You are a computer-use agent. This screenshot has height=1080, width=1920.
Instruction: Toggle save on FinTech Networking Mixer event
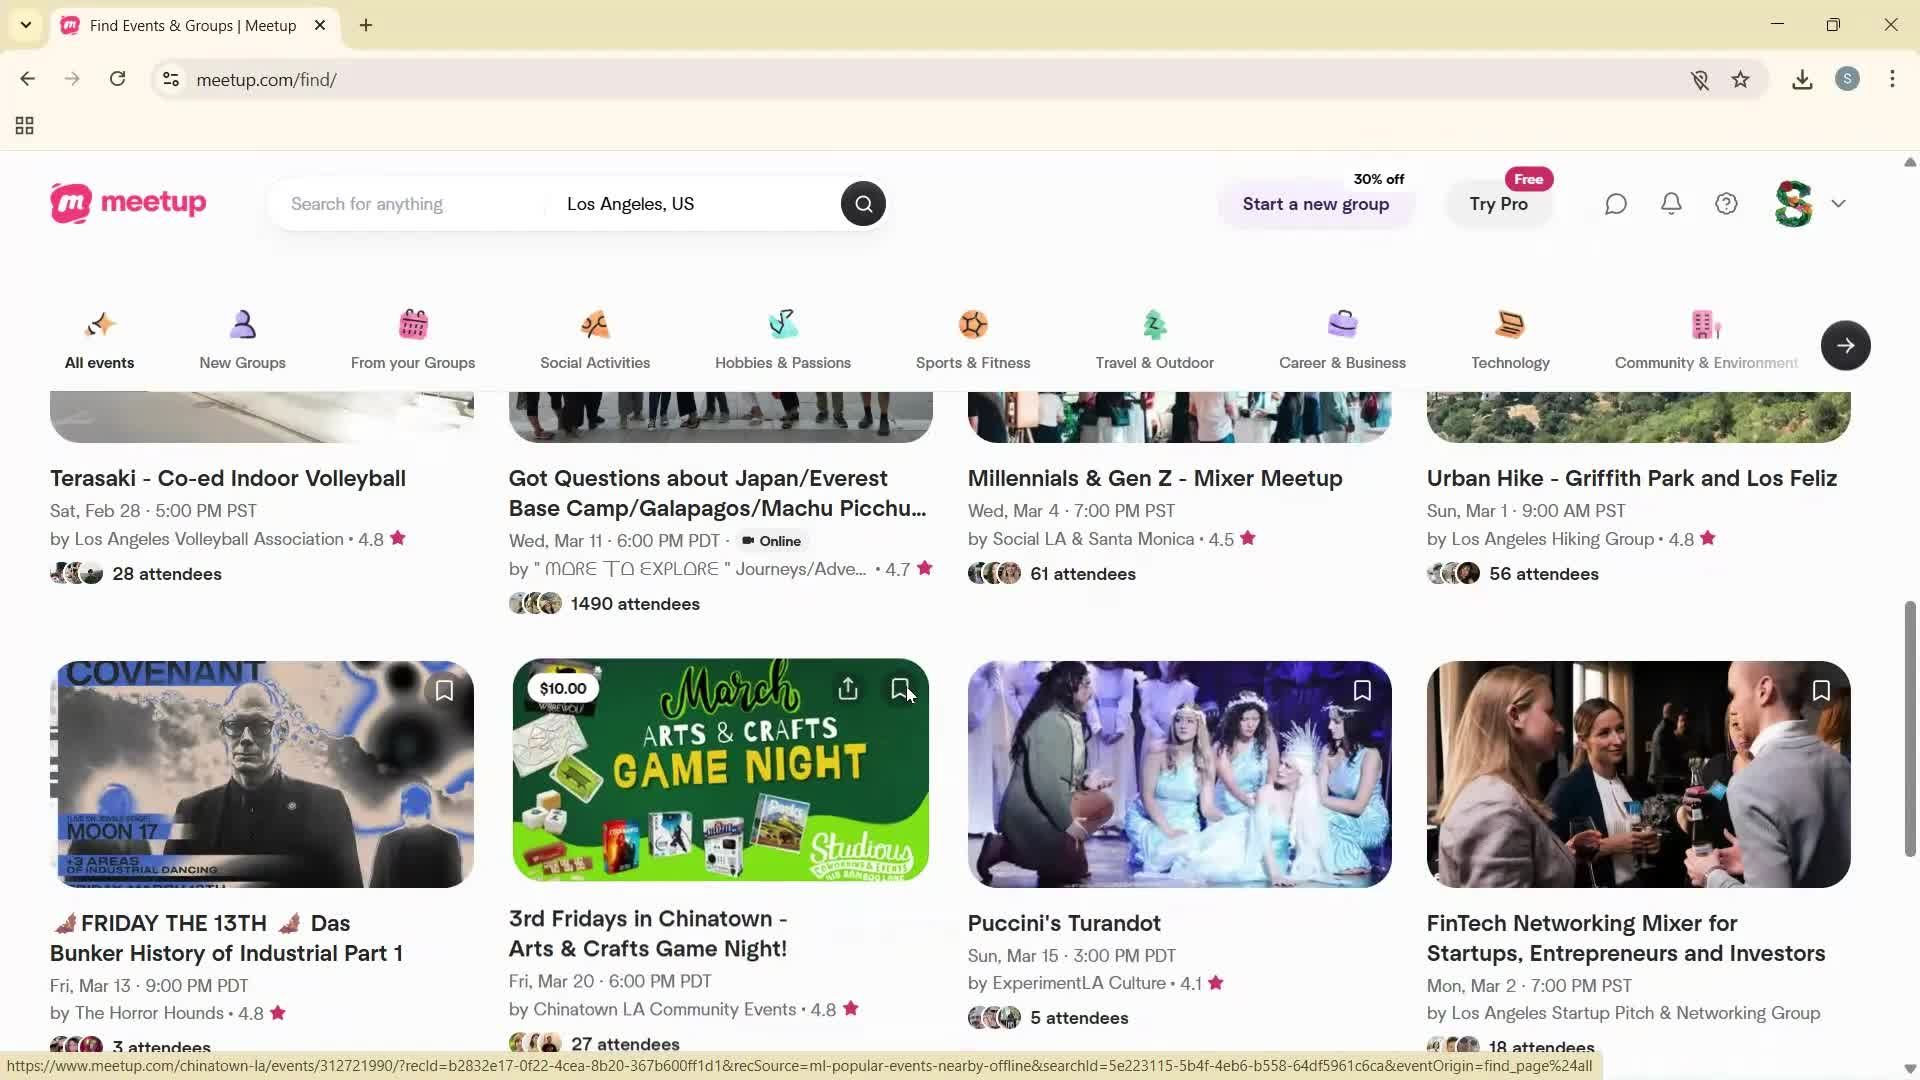[1821, 691]
